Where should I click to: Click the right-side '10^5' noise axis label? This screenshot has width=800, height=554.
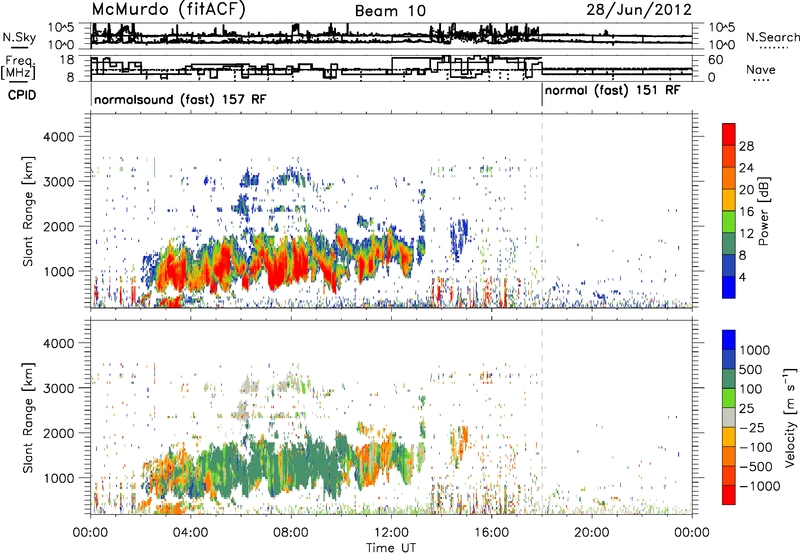point(722,28)
